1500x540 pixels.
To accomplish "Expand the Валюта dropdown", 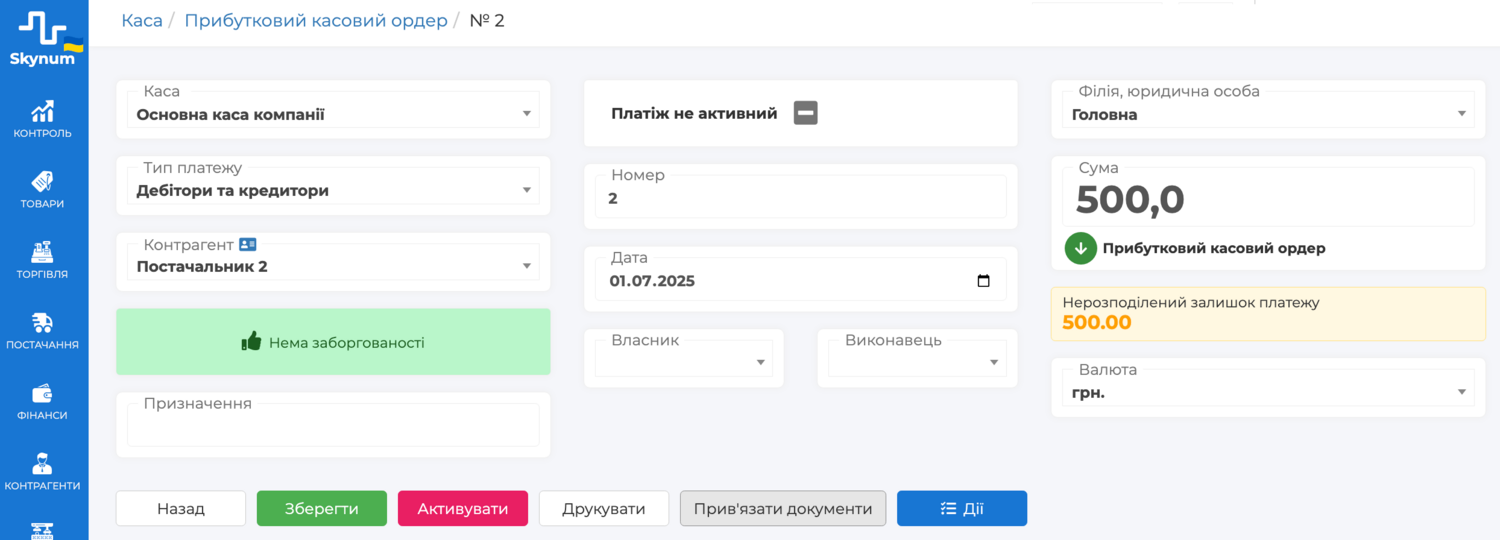I will [1268, 393].
